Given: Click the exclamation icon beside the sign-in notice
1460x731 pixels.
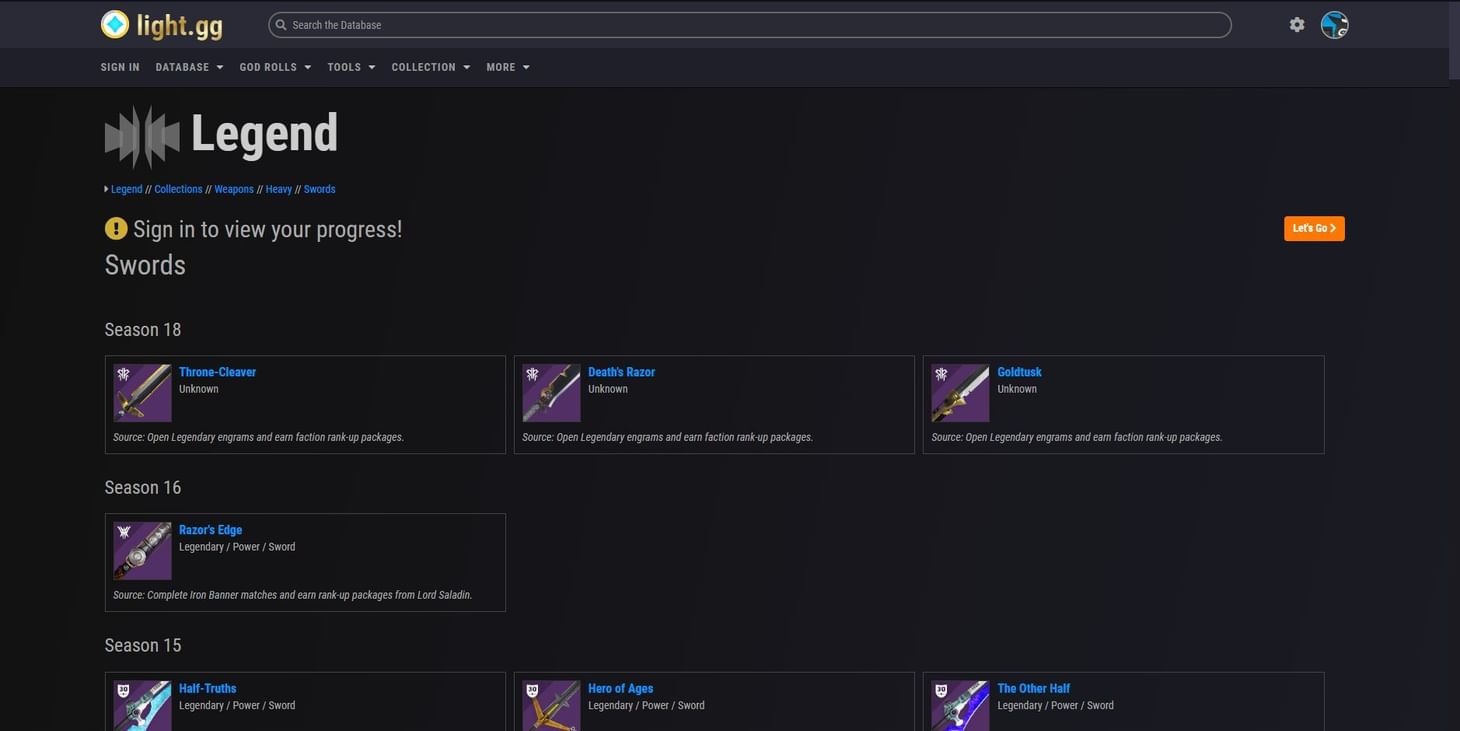Looking at the screenshot, I should point(115,228).
